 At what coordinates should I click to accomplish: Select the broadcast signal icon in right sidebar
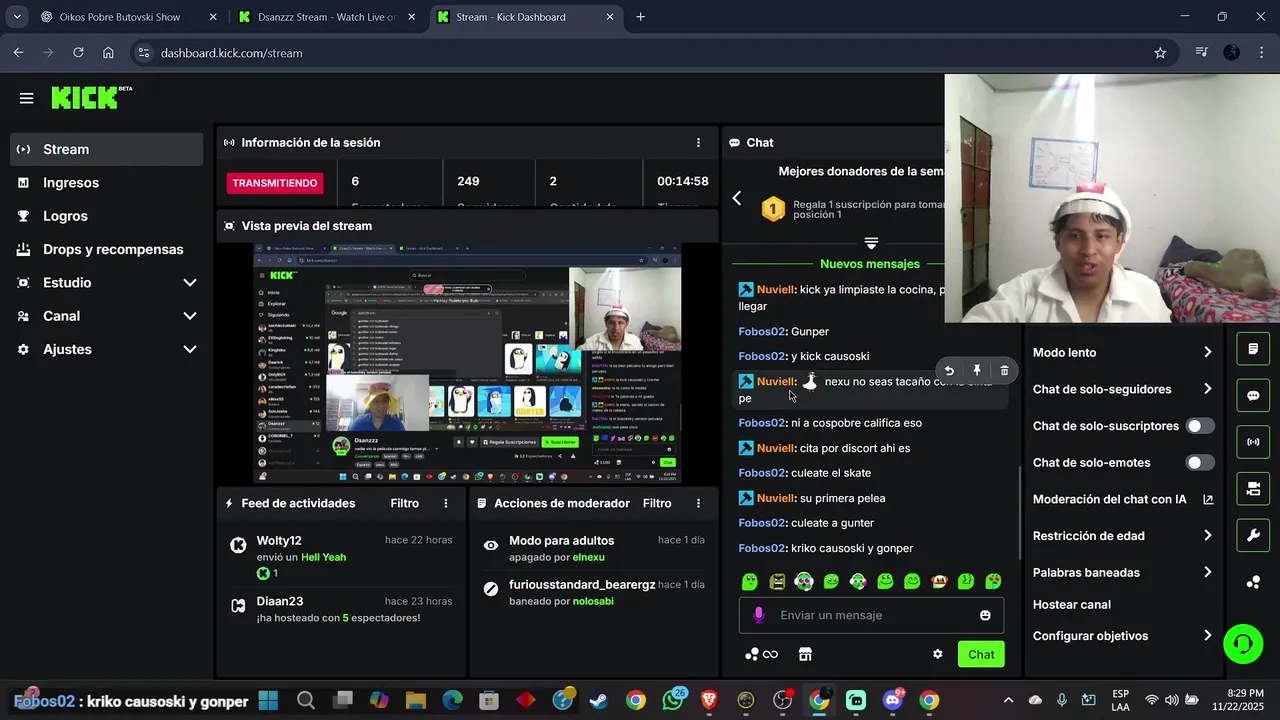pos(1253,441)
